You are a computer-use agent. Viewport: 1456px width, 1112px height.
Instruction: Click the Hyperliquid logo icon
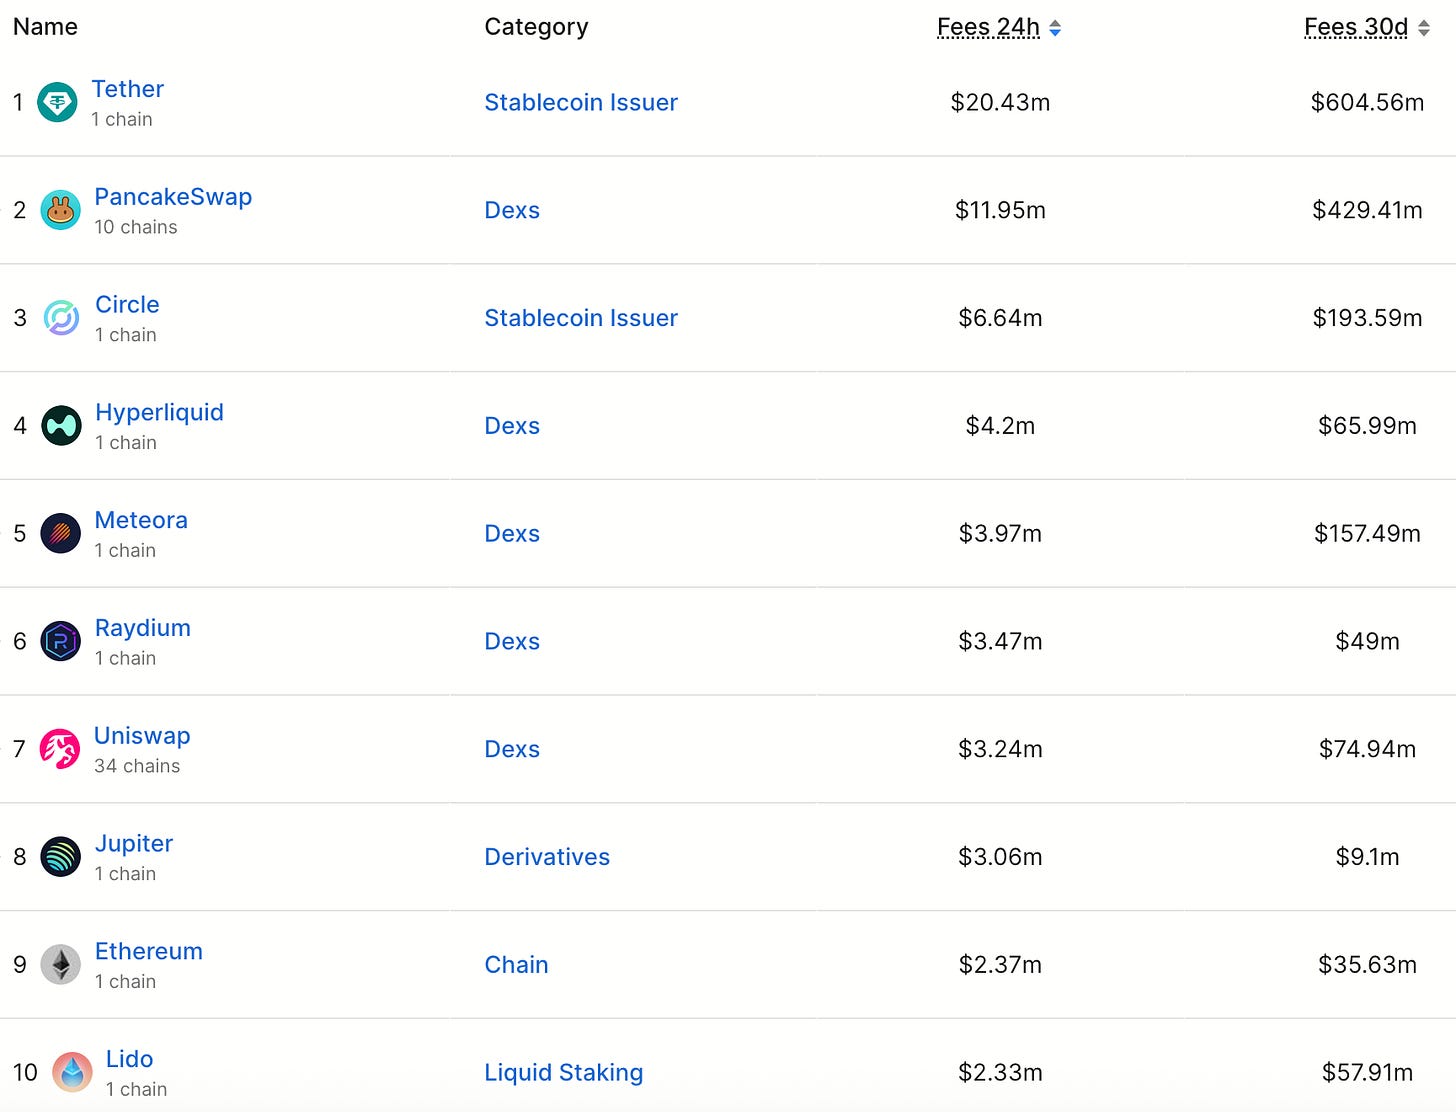pyautogui.click(x=61, y=426)
